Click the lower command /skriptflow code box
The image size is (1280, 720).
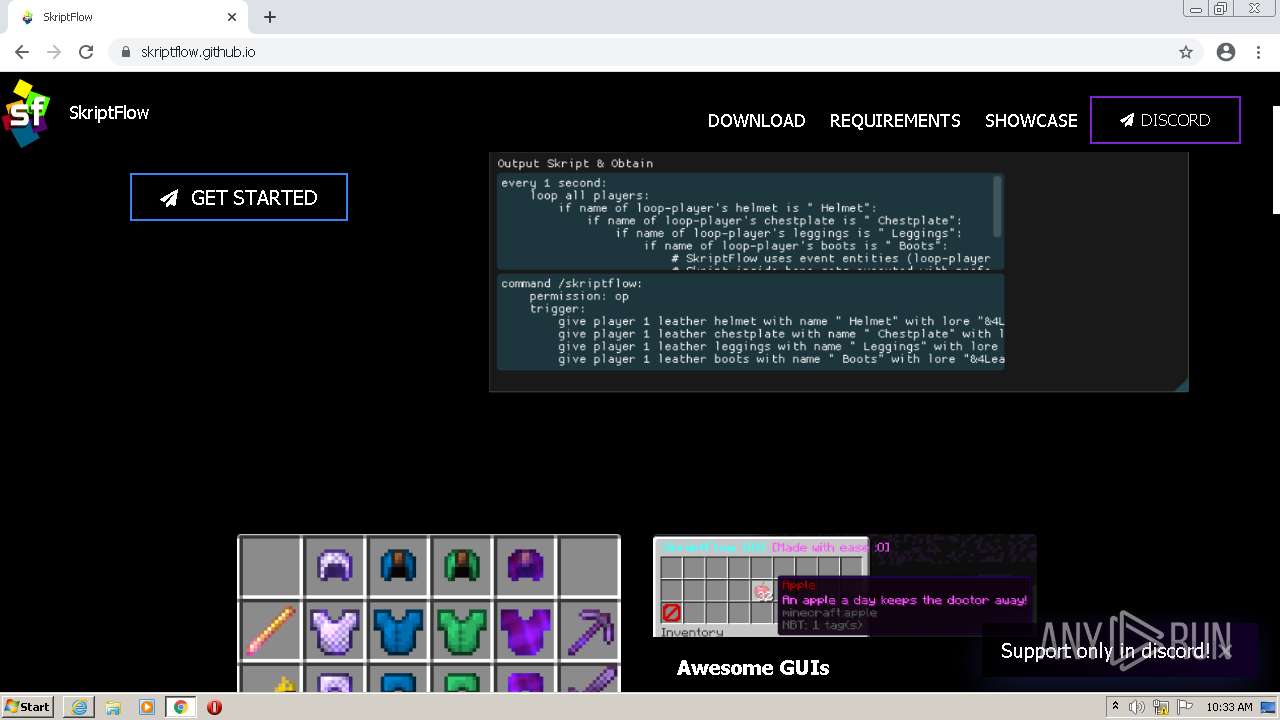click(x=750, y=321)
